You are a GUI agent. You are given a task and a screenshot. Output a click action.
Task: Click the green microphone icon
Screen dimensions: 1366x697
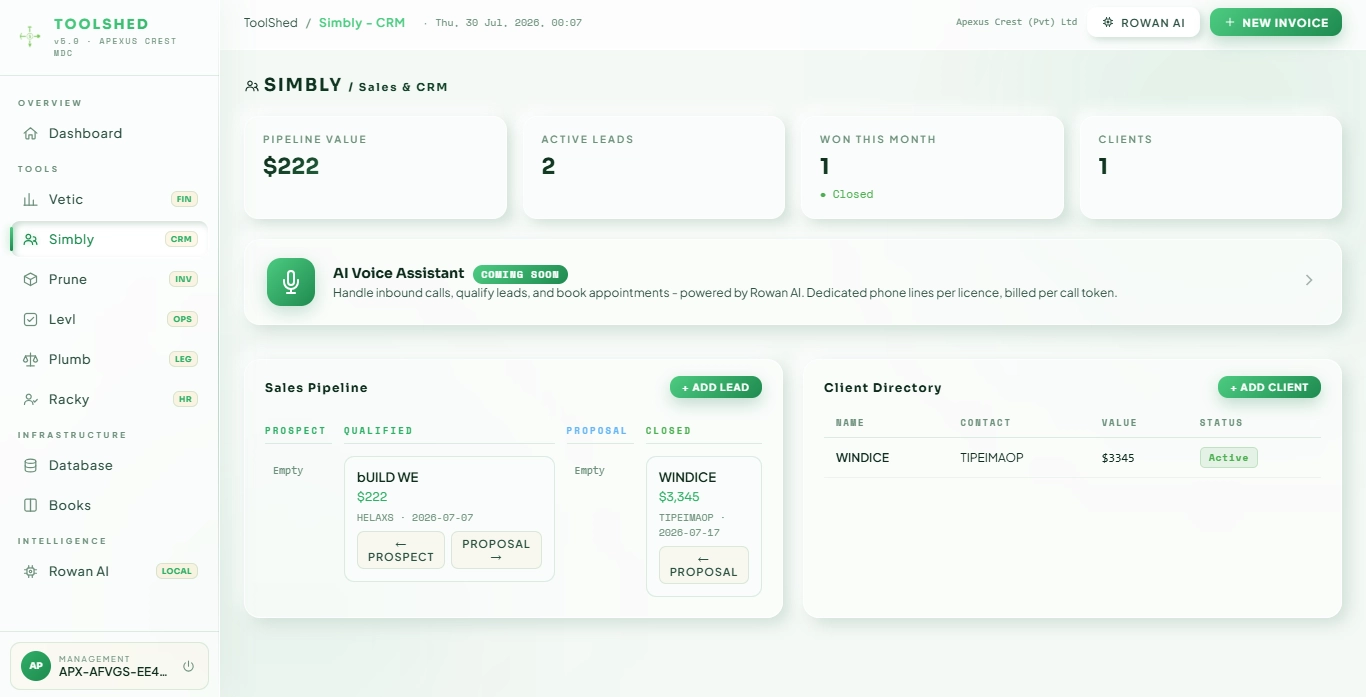click(291, 282)
